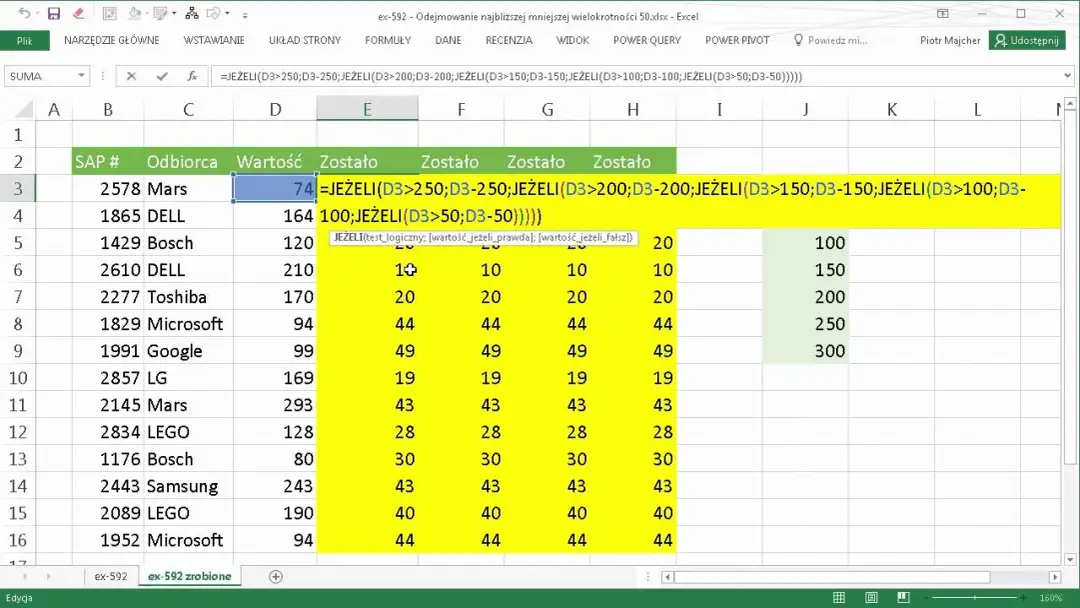Click the Undo arrow in title bar
The image size is (1080, 608).
[23, 14]
